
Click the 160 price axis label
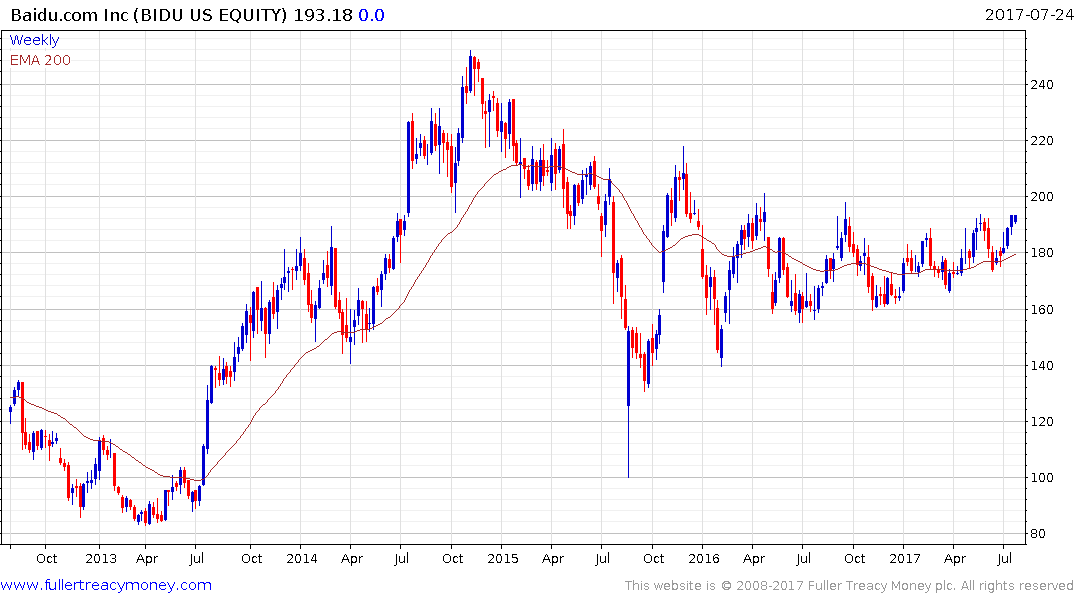click(x=1041, y=309)
